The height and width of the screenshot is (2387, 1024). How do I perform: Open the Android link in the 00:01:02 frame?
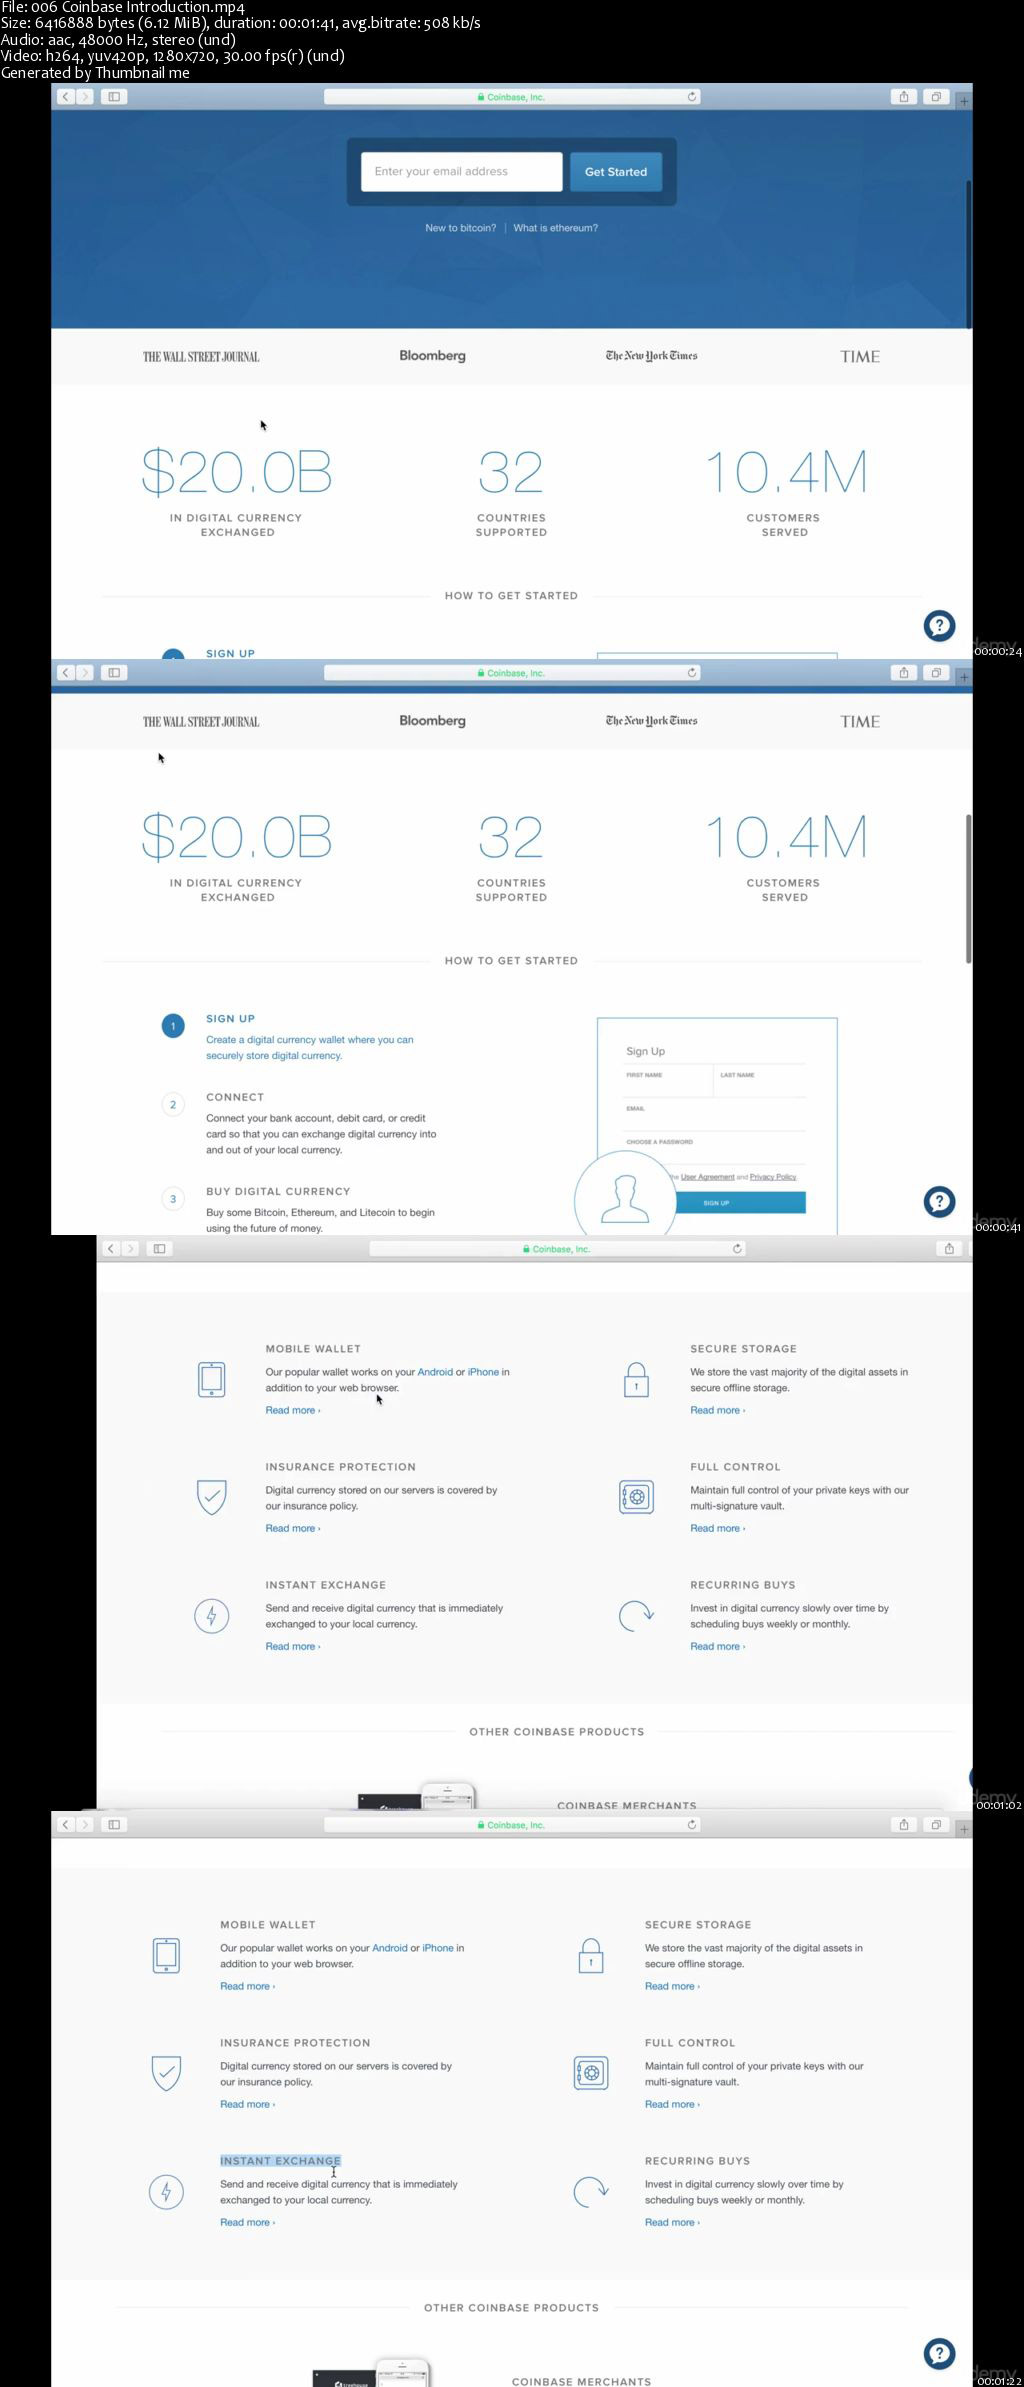click(435, 1372)
